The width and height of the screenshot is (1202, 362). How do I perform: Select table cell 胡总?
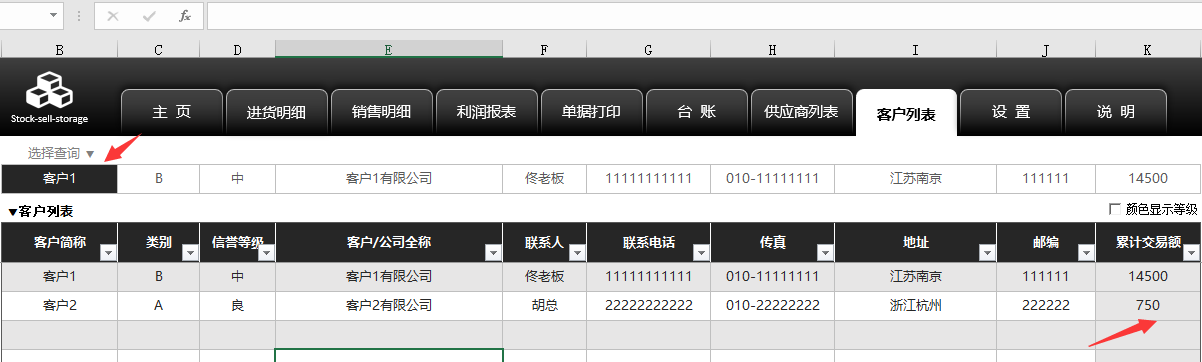tap(544, 305)
